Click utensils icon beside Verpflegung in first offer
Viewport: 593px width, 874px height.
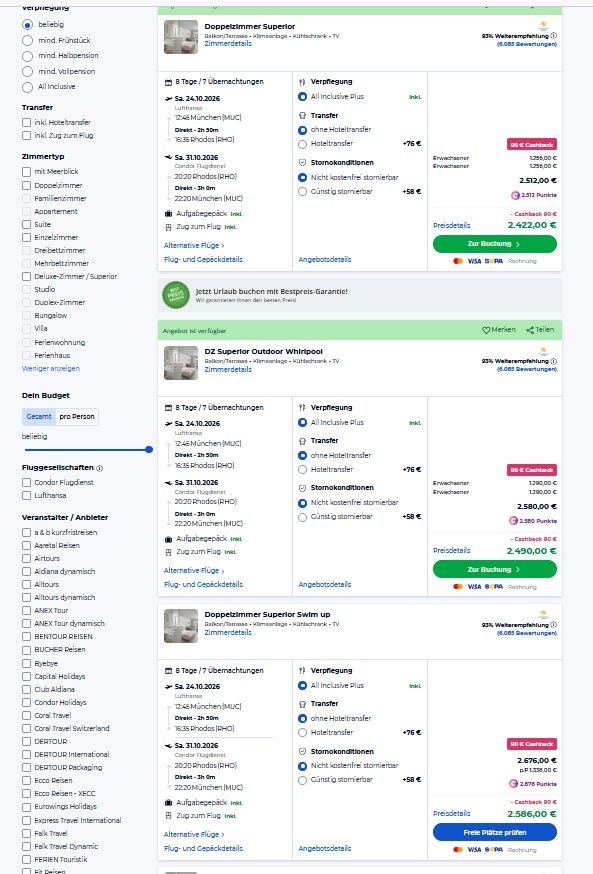pos(302,81)
